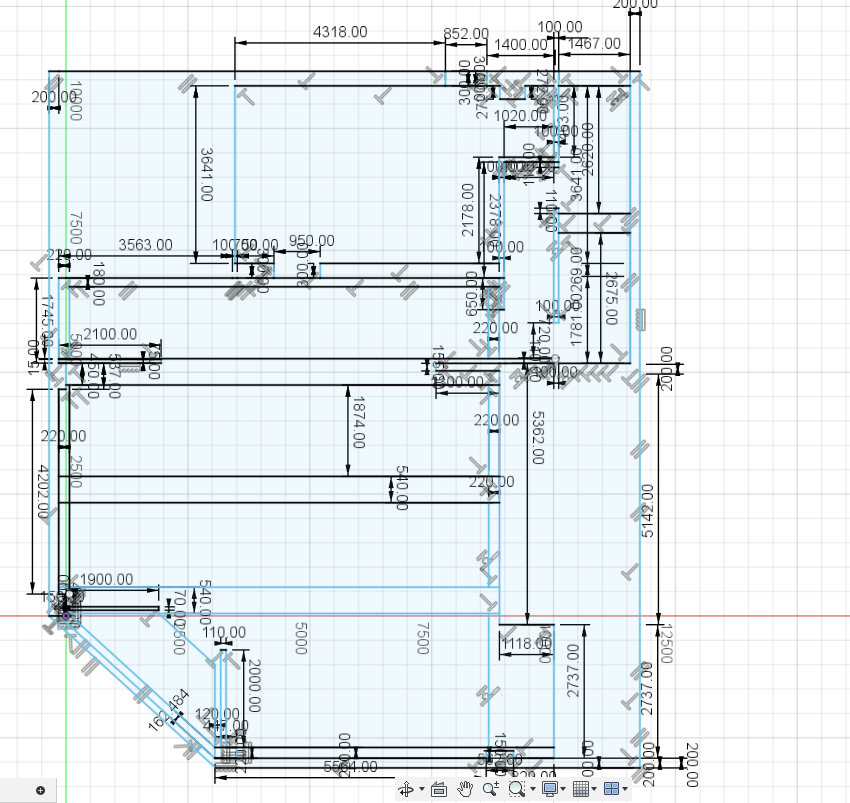The width and height of the screenshot is (850, 803).
Task: Open the Viewports layout icon
Action: pyautogui.click(x=611, y=788)
